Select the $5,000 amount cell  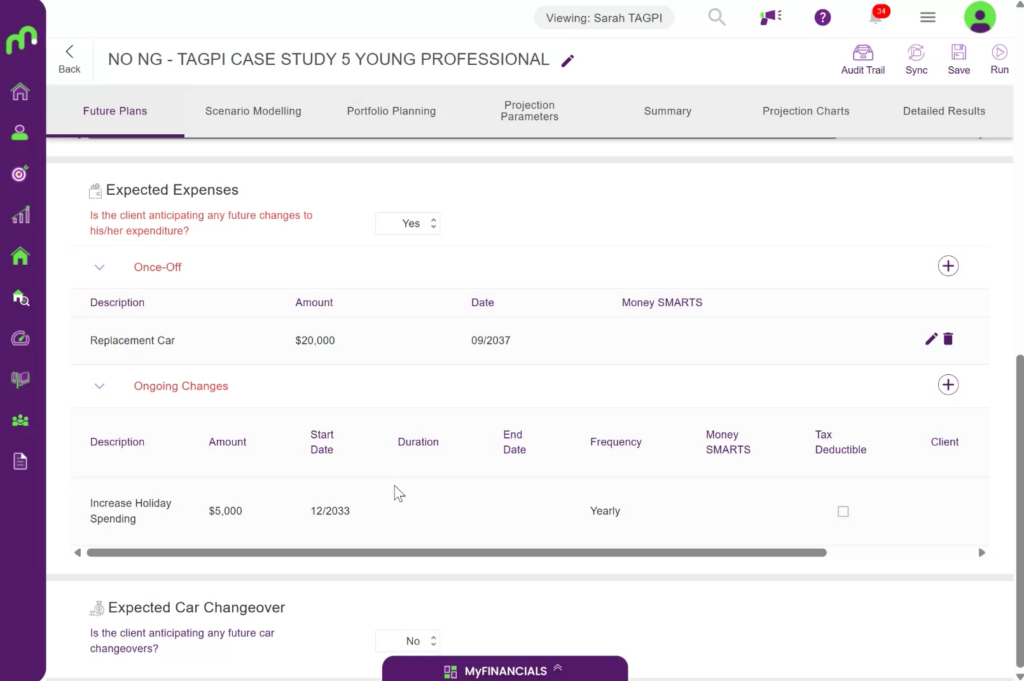coord(225,511)
